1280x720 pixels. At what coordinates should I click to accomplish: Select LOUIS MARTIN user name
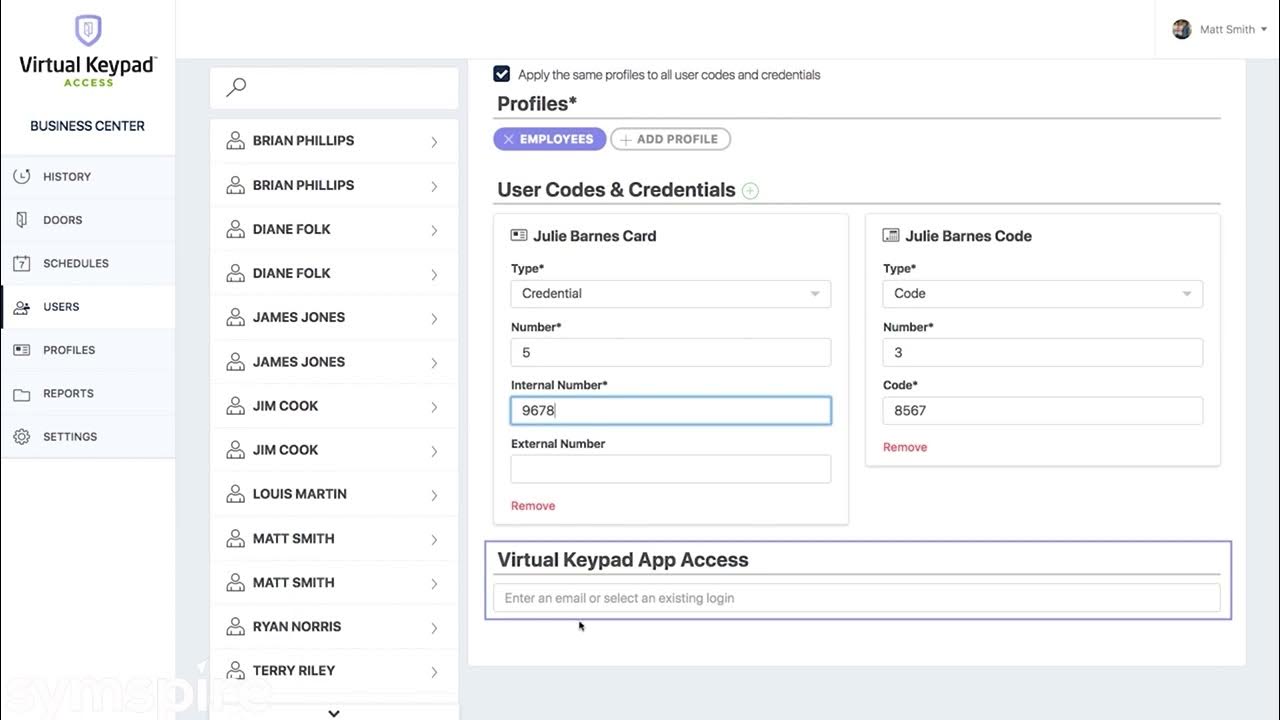[300, 494]
